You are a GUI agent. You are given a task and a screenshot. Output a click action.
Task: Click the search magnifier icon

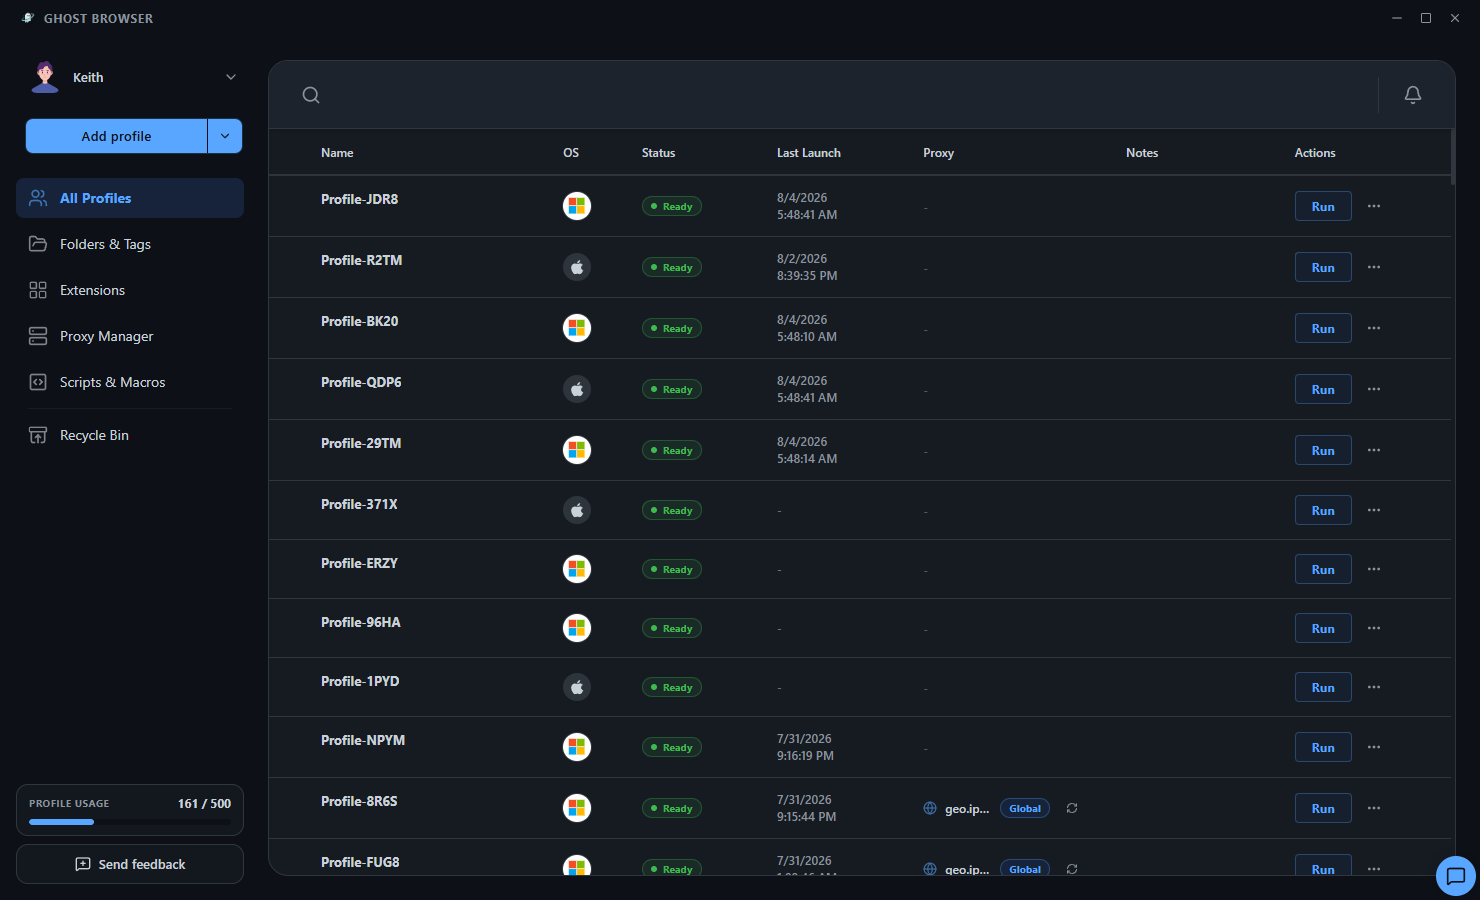coord(311,95)
